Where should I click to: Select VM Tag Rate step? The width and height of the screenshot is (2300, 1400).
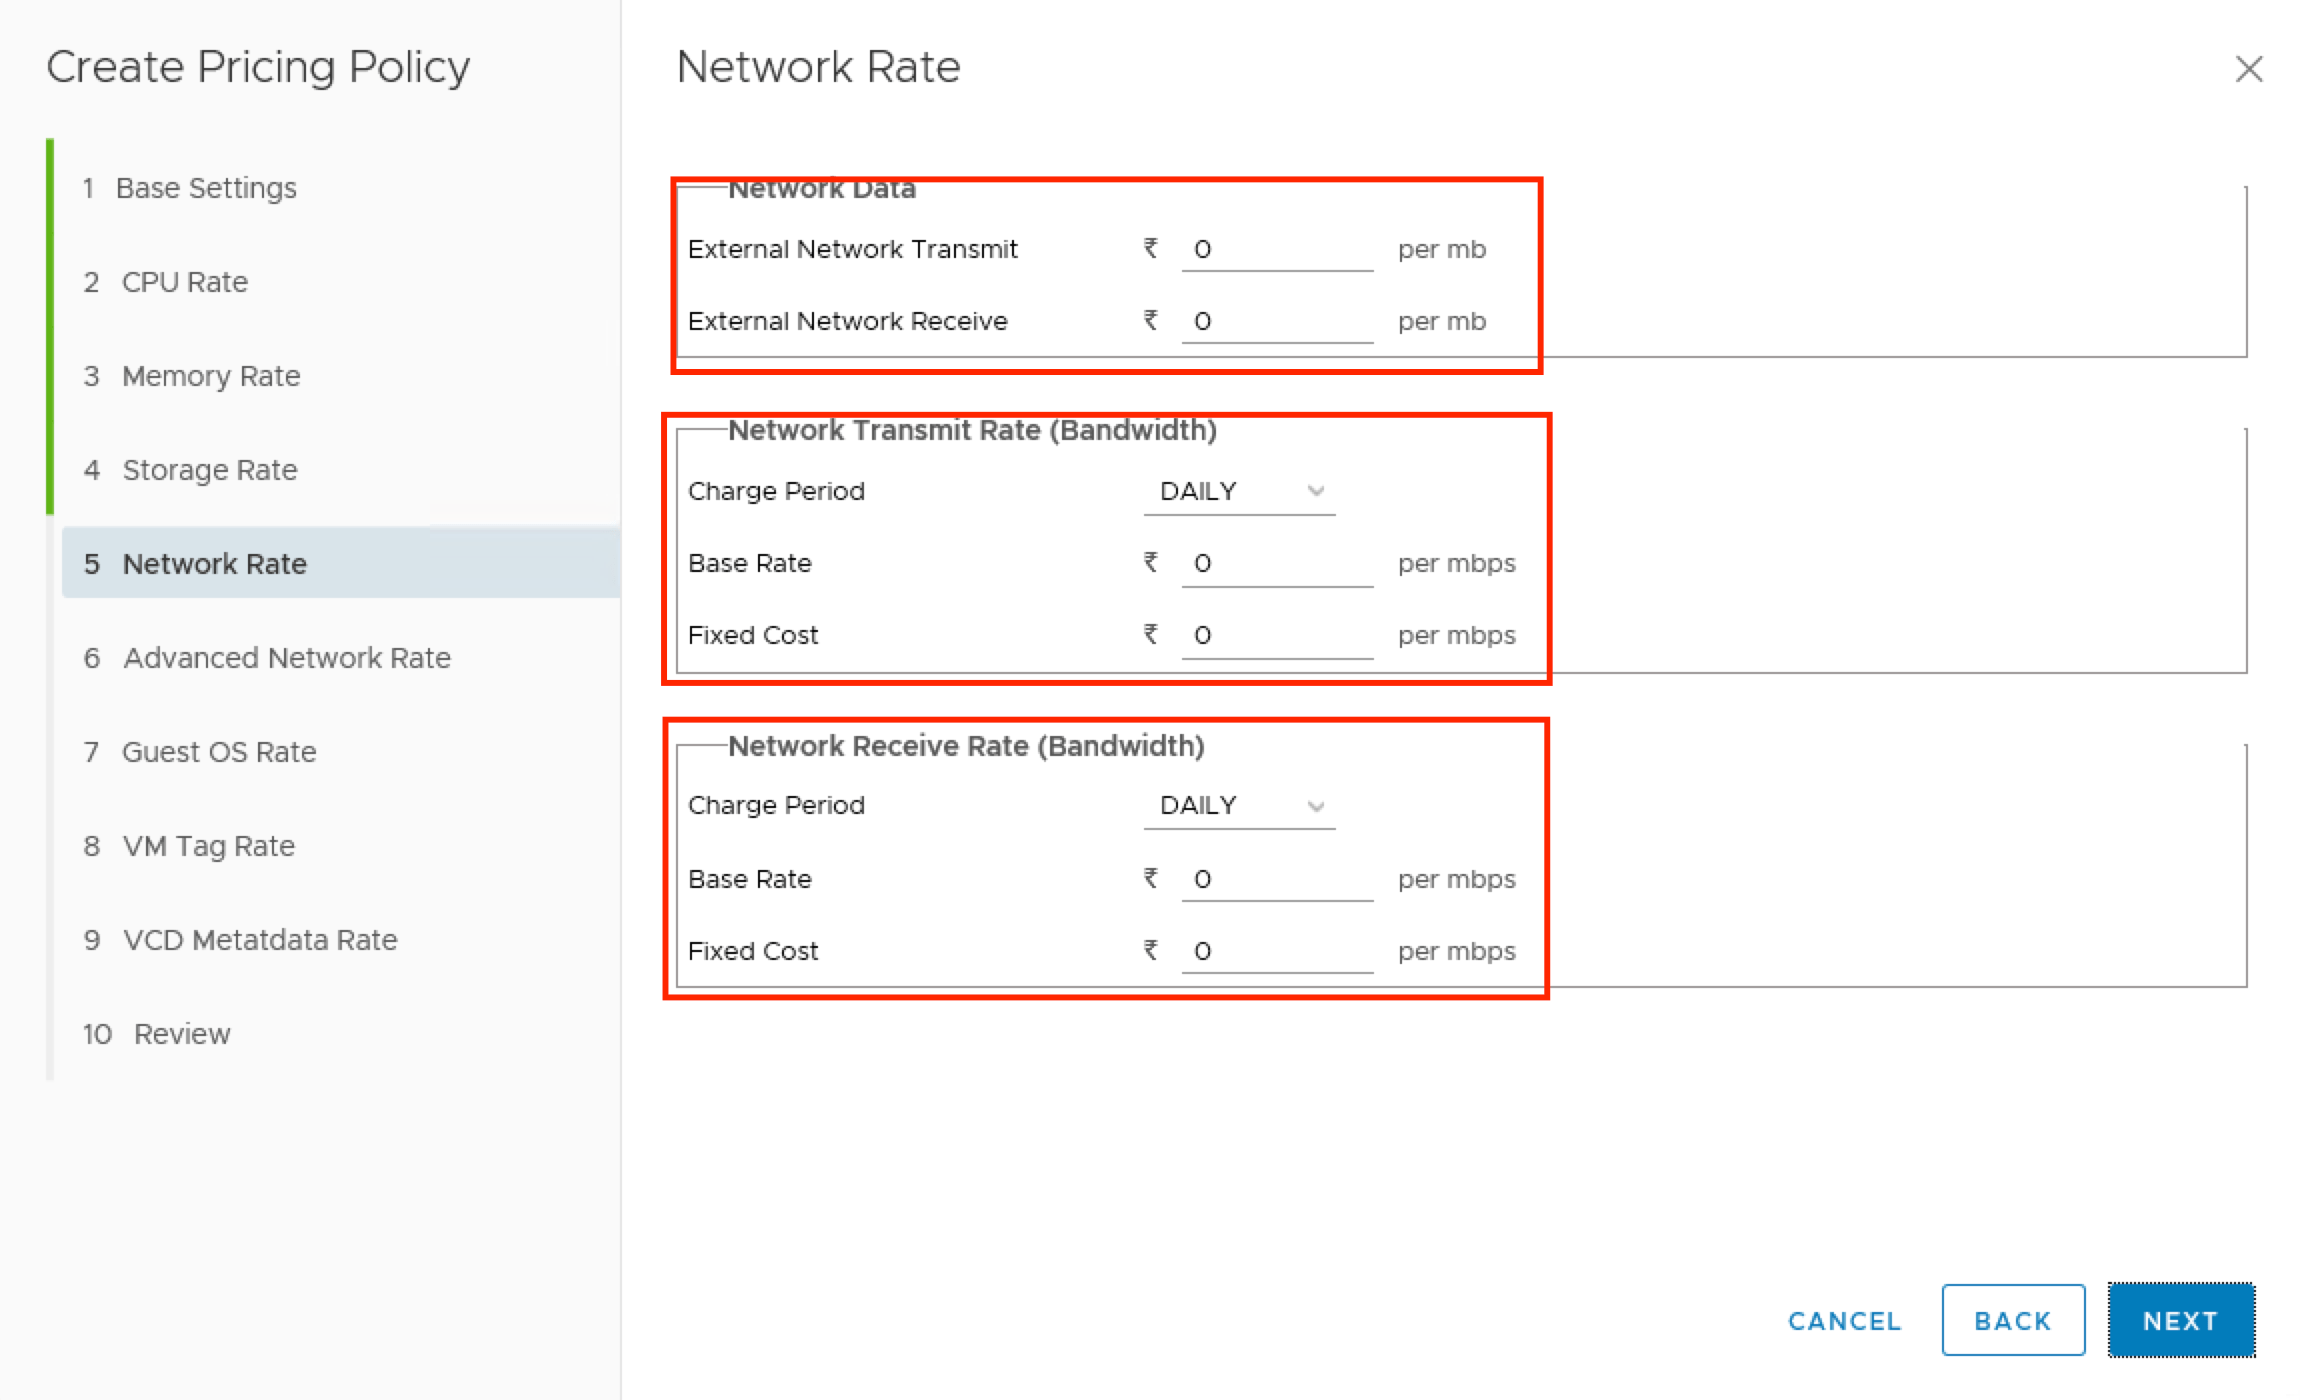(x=208, y=846)
